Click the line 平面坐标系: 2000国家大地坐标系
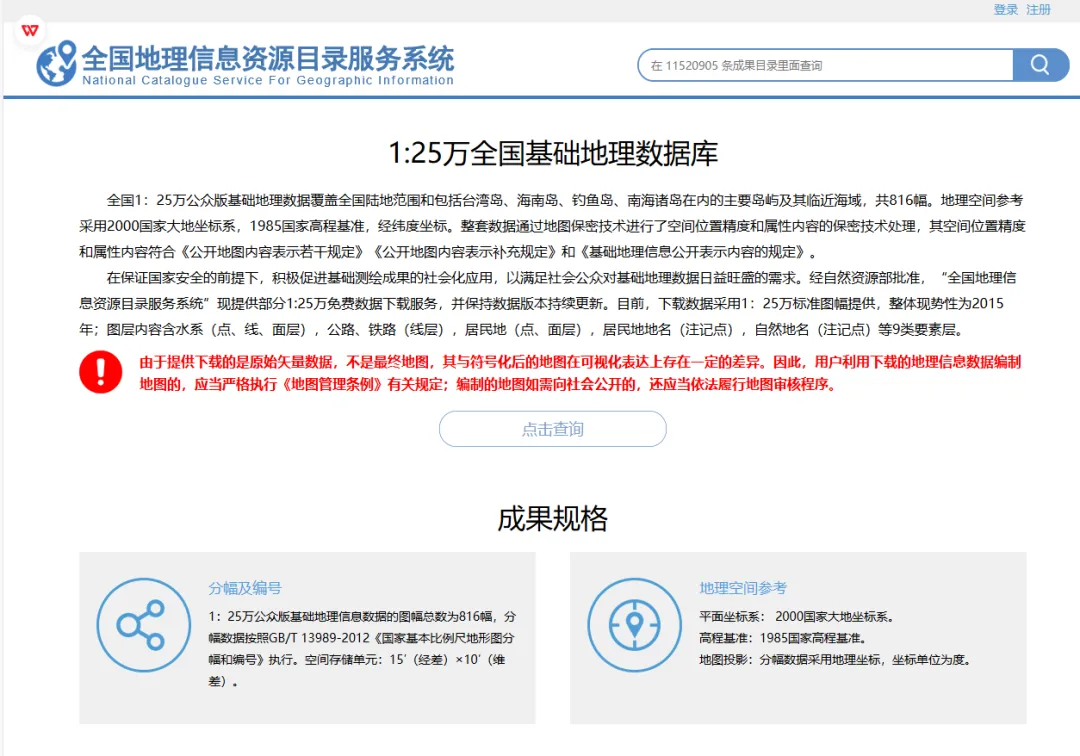The height and width of the screenshot is (756, 1080). (x=796, y=616)
